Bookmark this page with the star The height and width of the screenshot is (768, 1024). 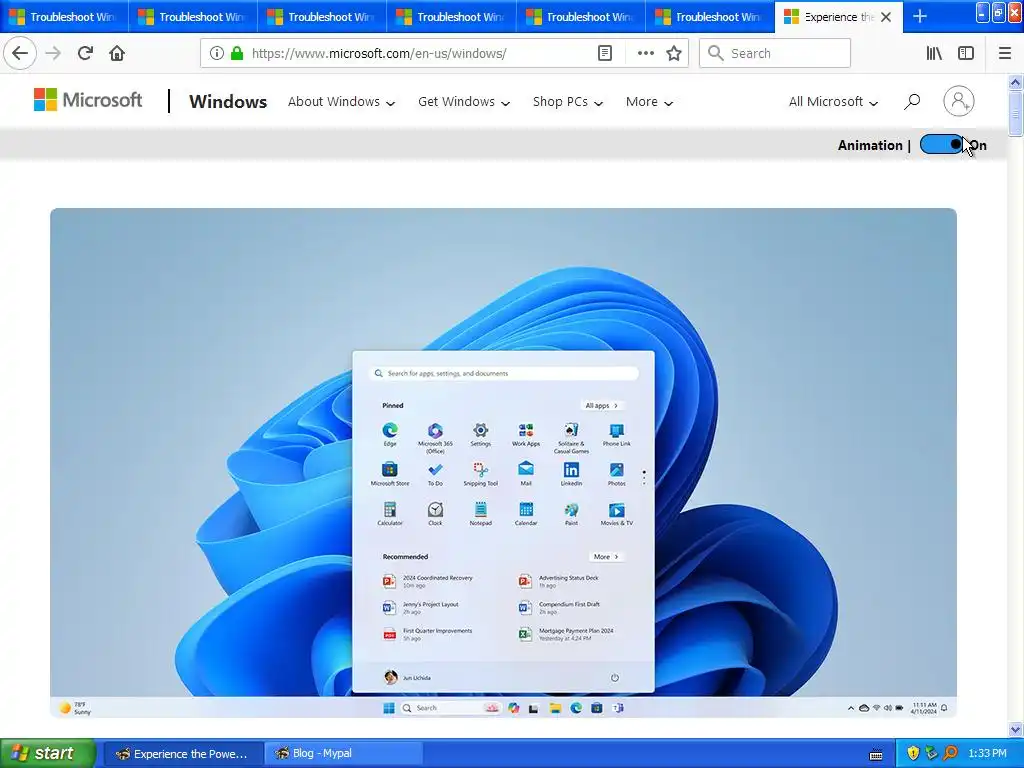(674, 54)
